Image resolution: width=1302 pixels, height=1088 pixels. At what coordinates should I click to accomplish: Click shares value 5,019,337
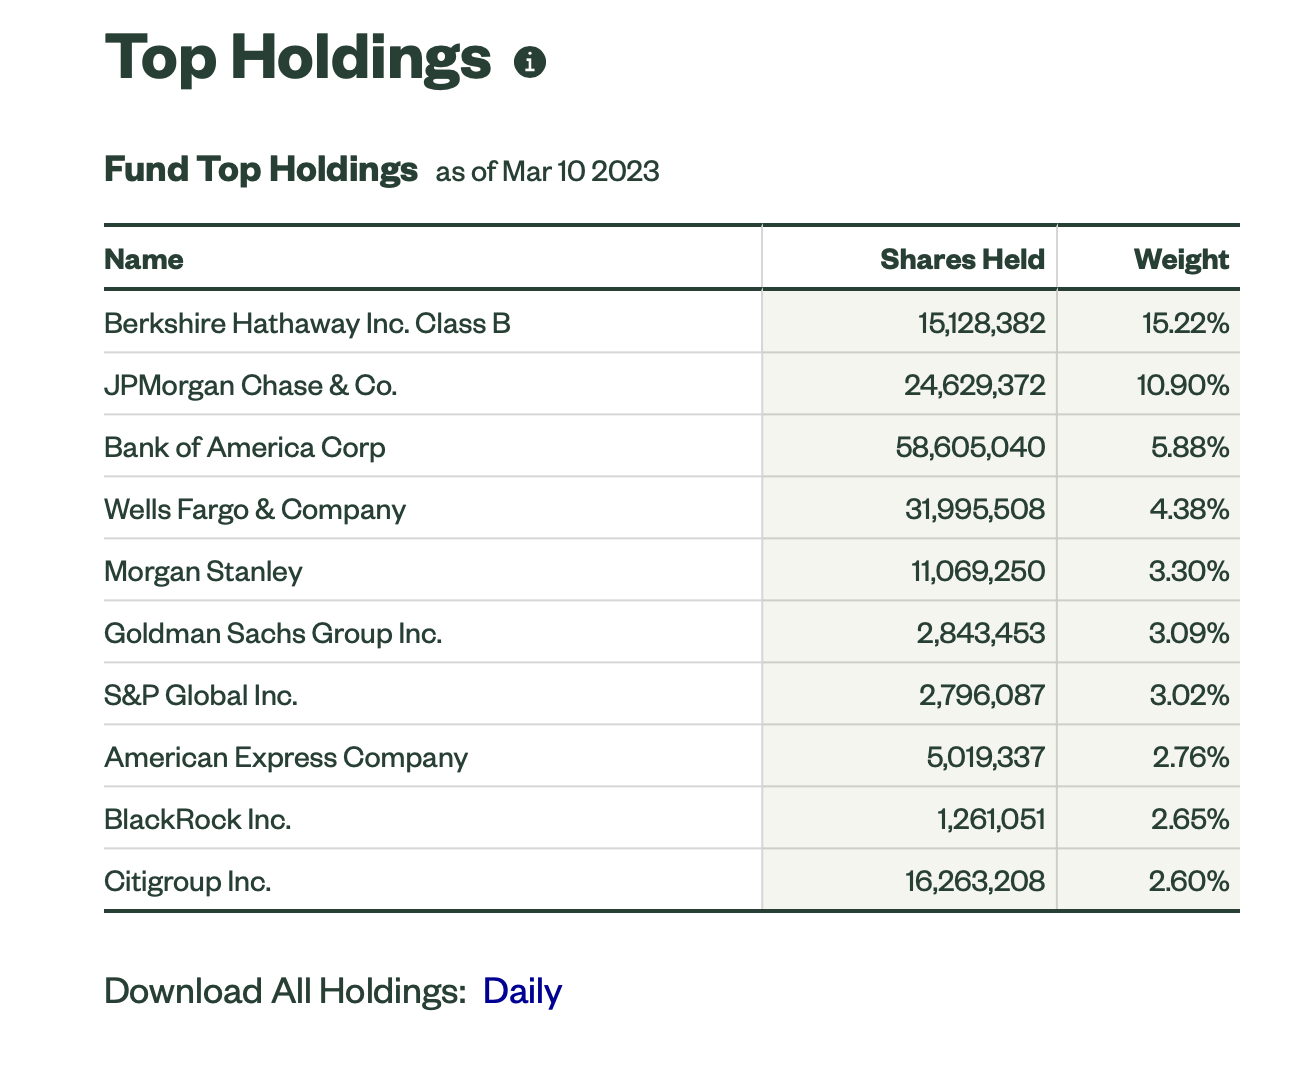click(985, 757)
